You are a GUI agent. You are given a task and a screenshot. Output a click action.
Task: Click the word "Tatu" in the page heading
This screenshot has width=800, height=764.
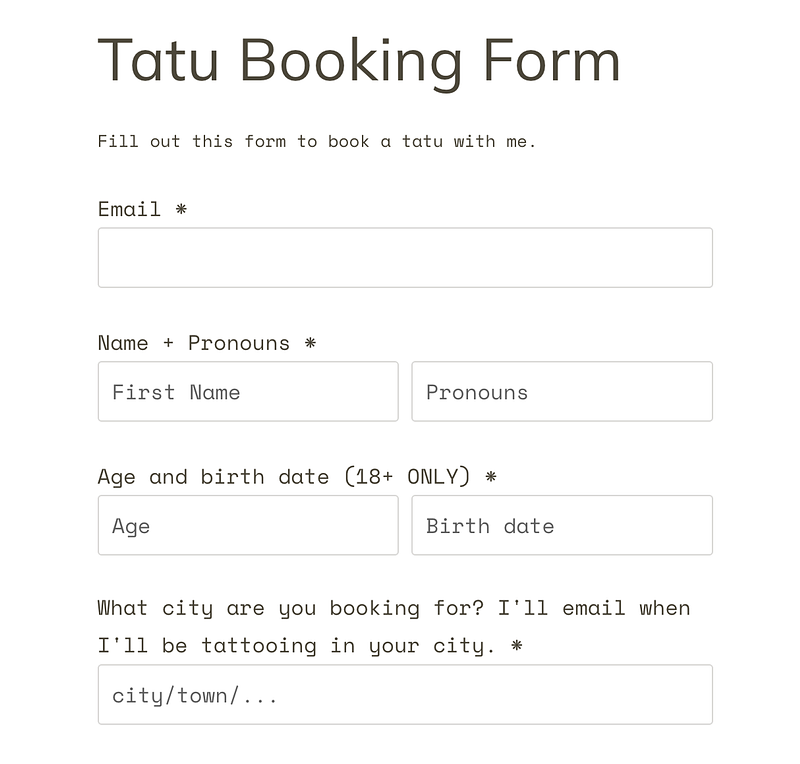click(158, 60)
